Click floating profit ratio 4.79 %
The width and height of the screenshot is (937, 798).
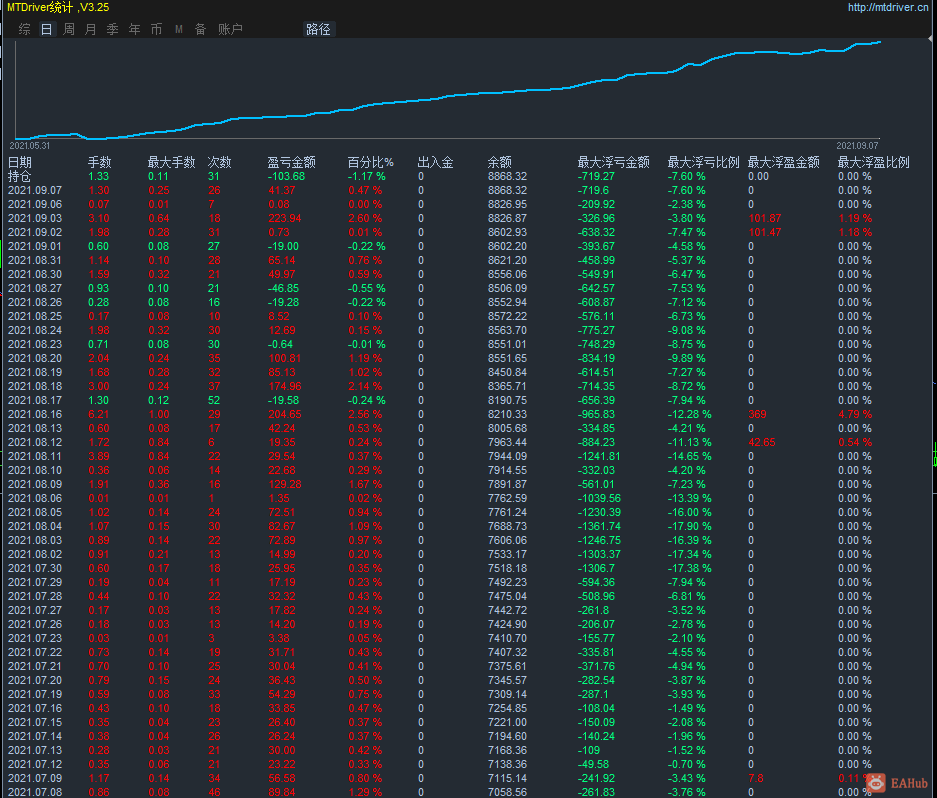point(855,414)
